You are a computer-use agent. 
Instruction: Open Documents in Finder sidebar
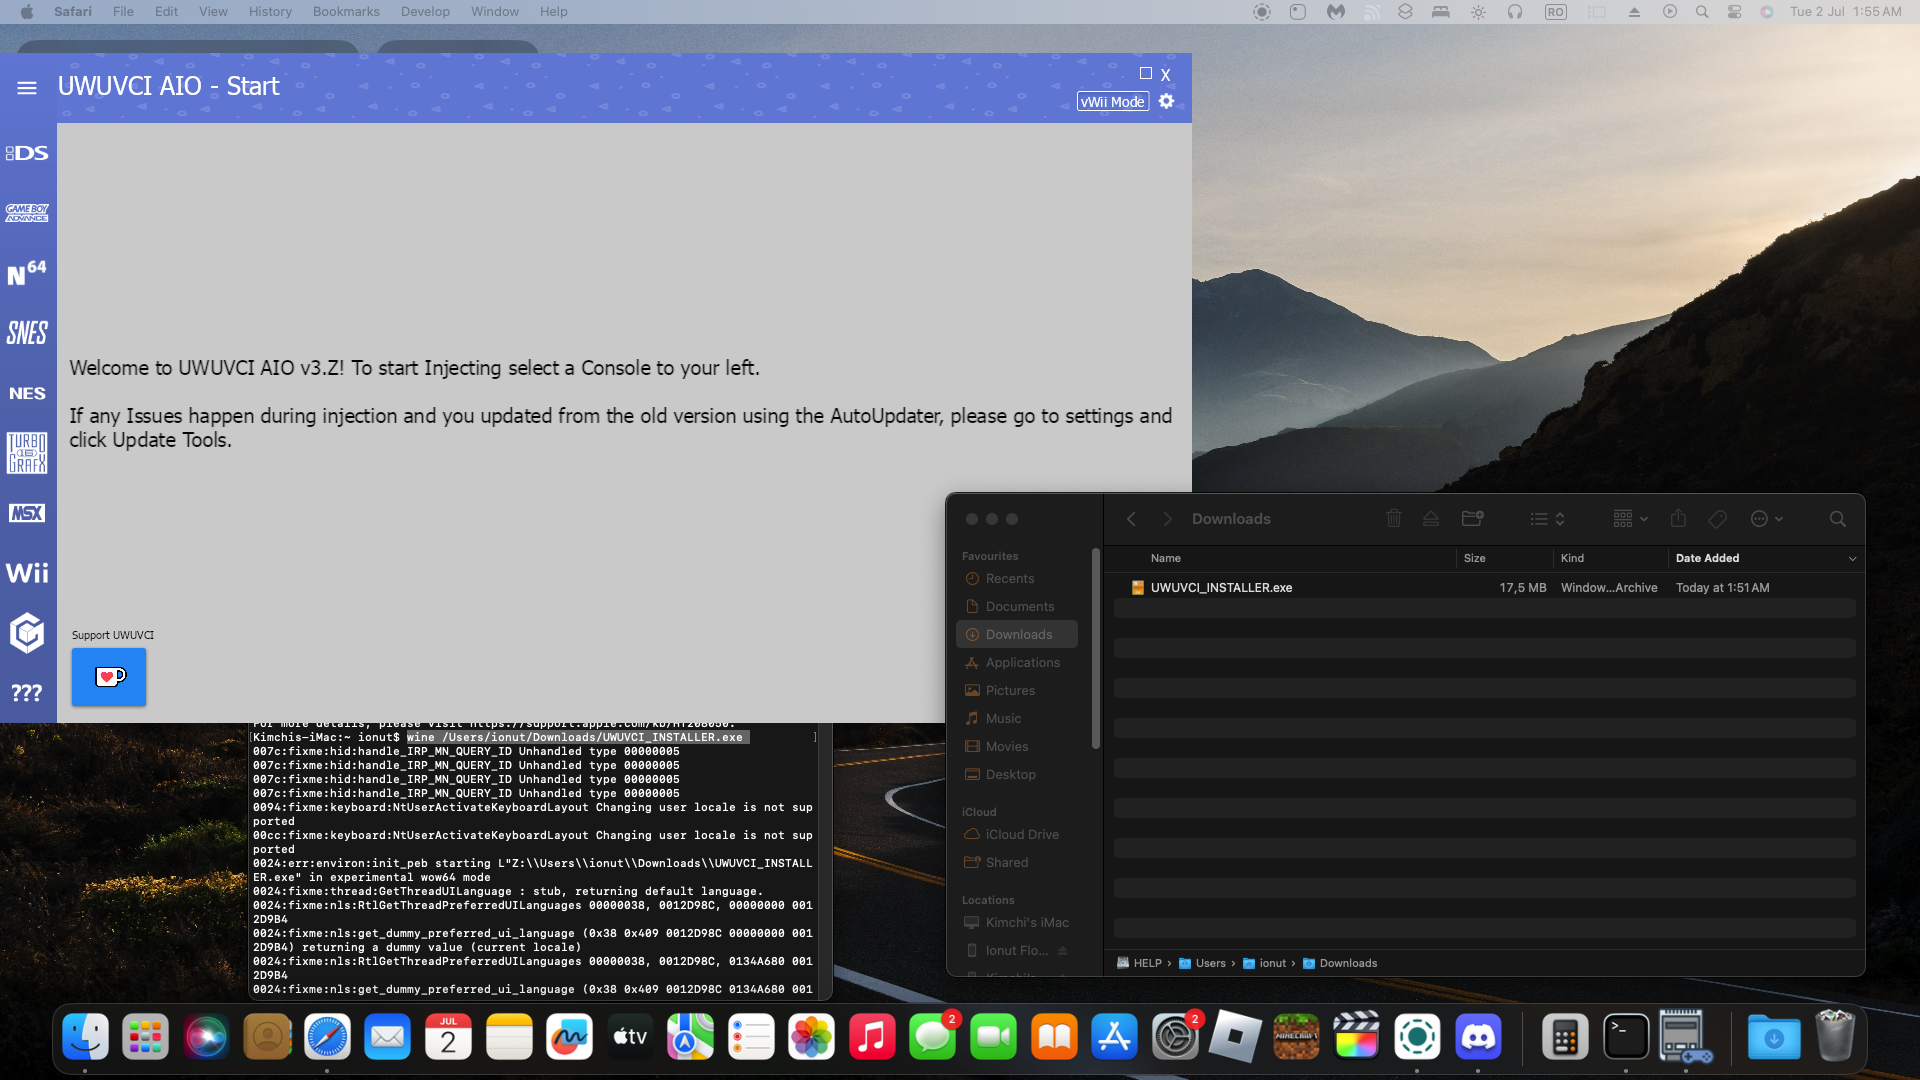pyautogui.click(x=1017, y=607)
